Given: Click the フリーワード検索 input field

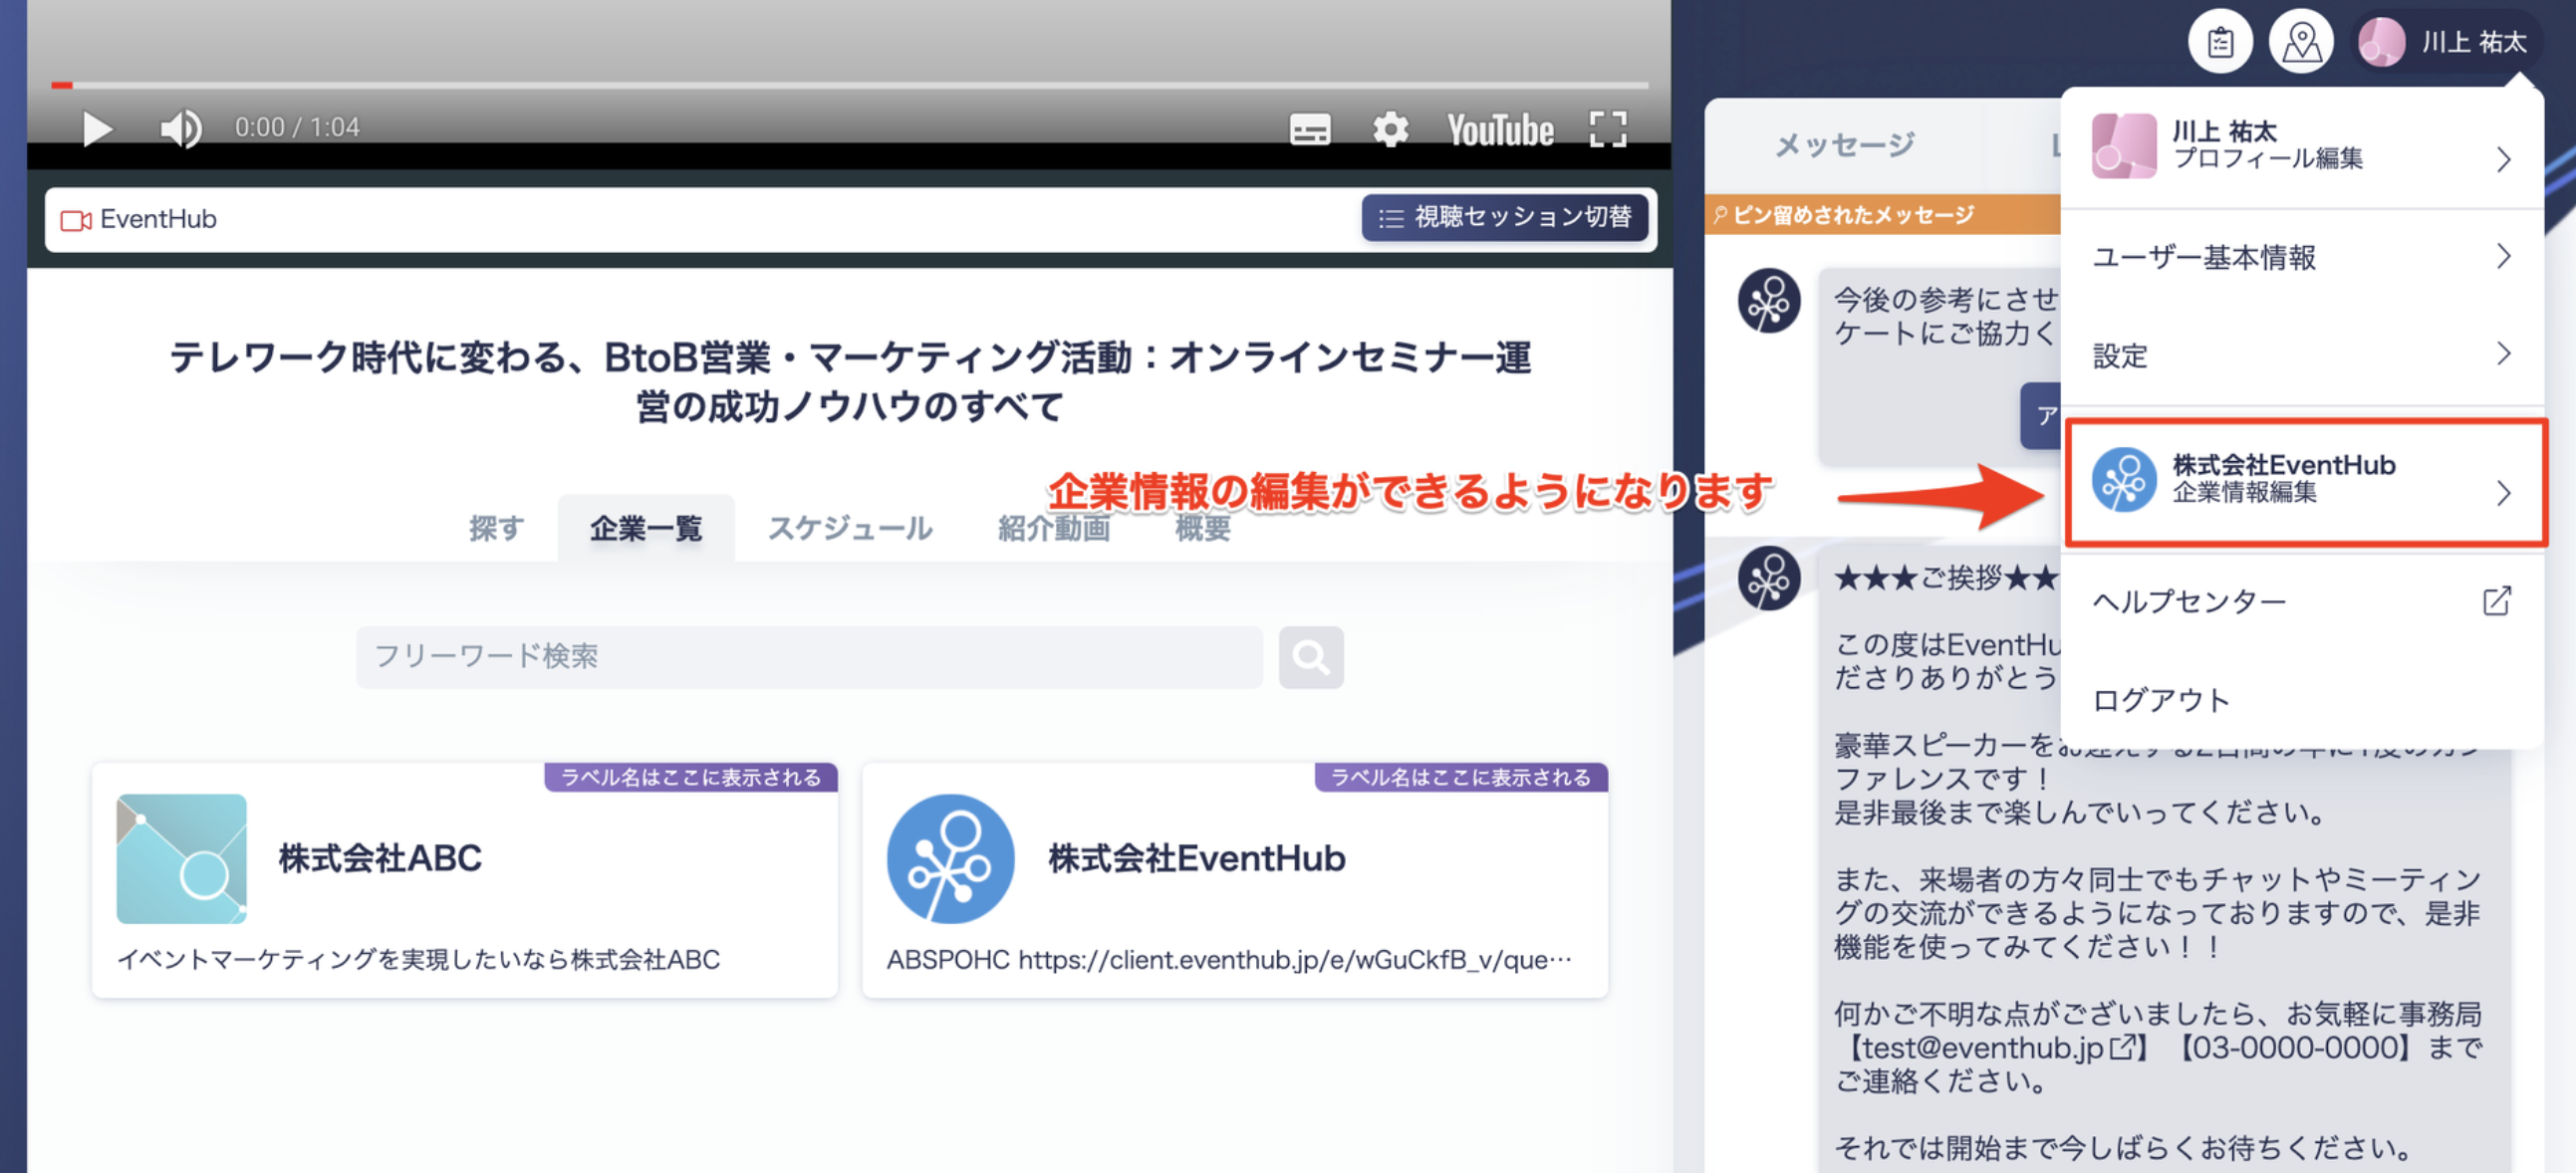Looking at the screenshot, I should (809, 657).
